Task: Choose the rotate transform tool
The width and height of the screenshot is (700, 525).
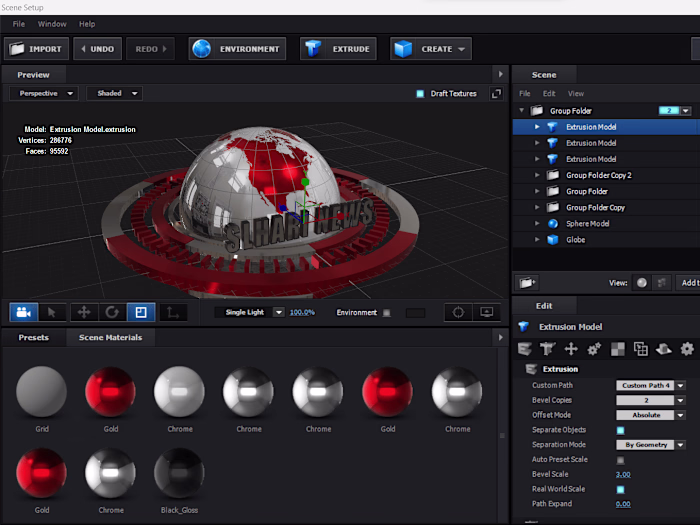Action: tap(112, 312)
